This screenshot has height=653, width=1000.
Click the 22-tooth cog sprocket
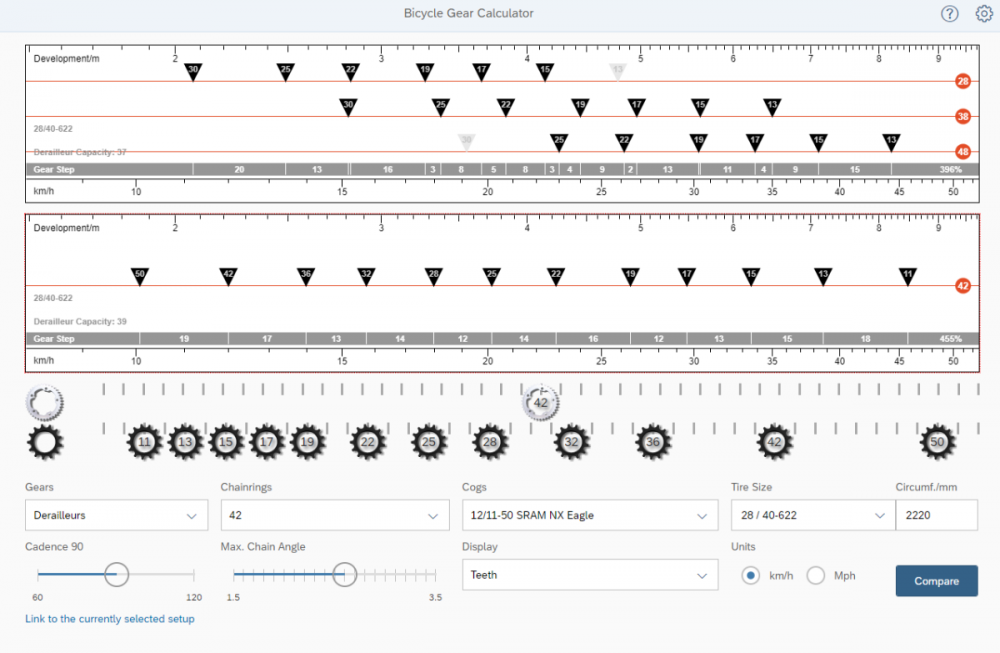tap(368, 442)
